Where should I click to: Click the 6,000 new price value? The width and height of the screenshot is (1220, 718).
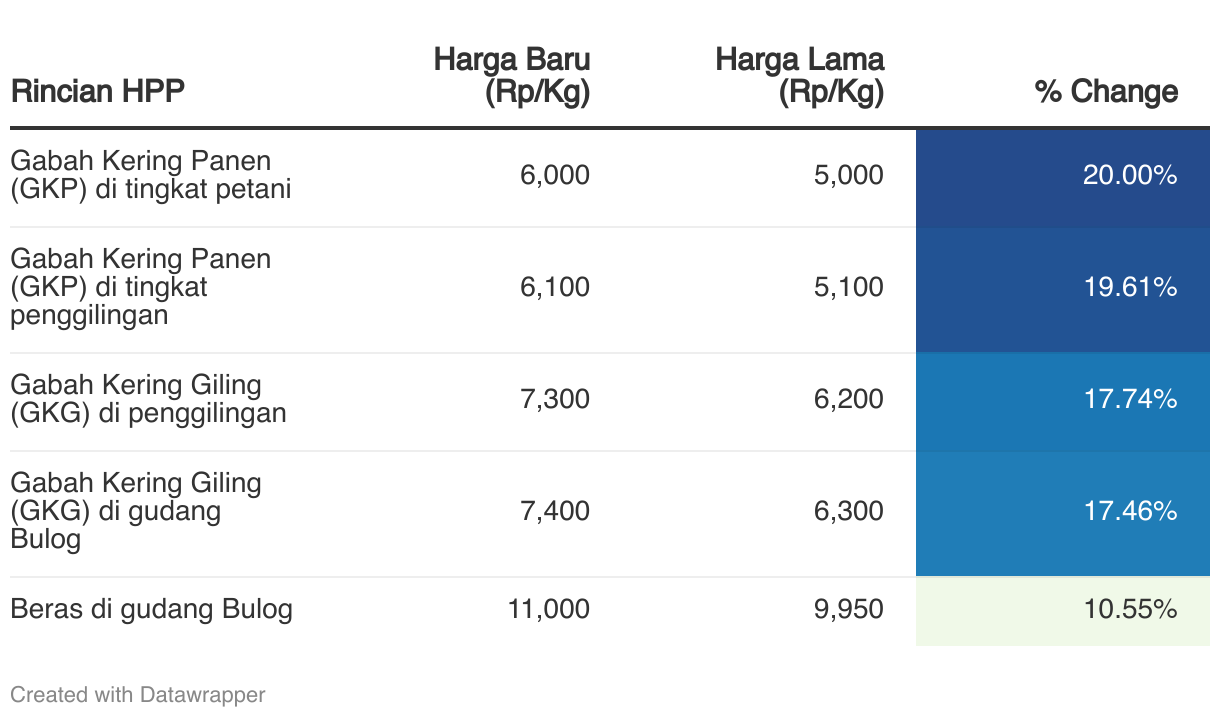[555, 175]
